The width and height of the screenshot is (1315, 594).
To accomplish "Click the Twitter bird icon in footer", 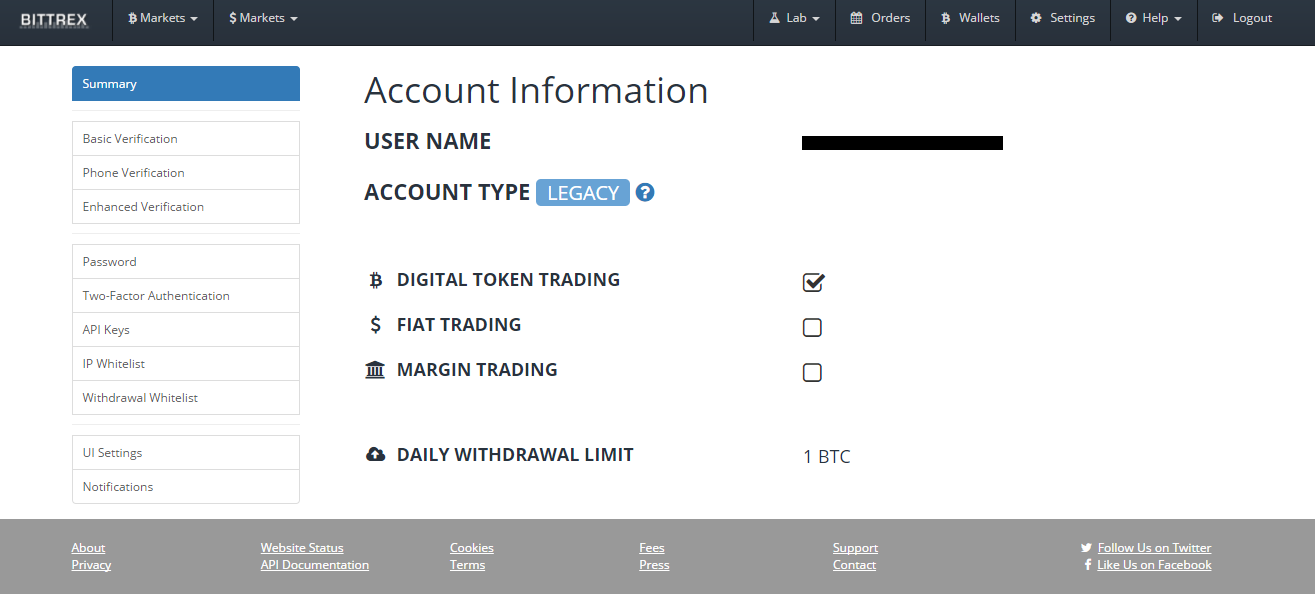I will 1086,548.
